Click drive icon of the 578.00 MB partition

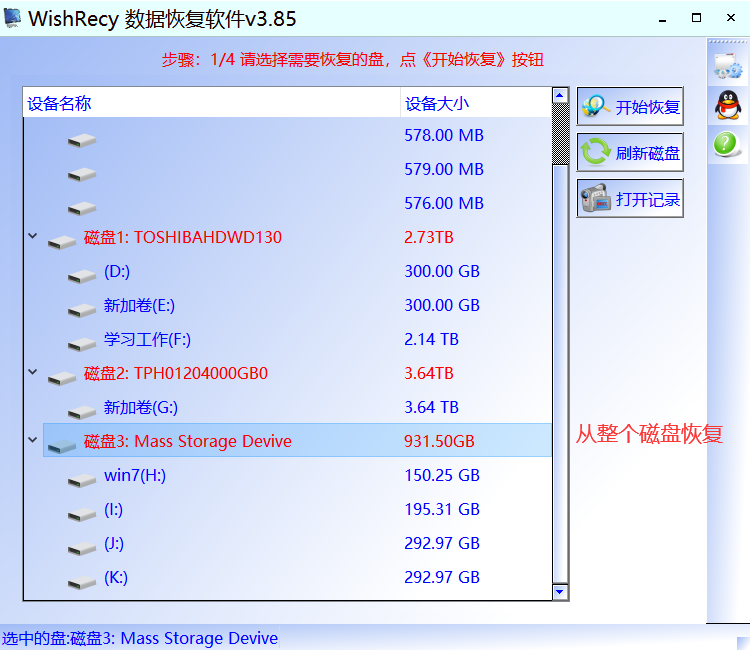[82, 141]
